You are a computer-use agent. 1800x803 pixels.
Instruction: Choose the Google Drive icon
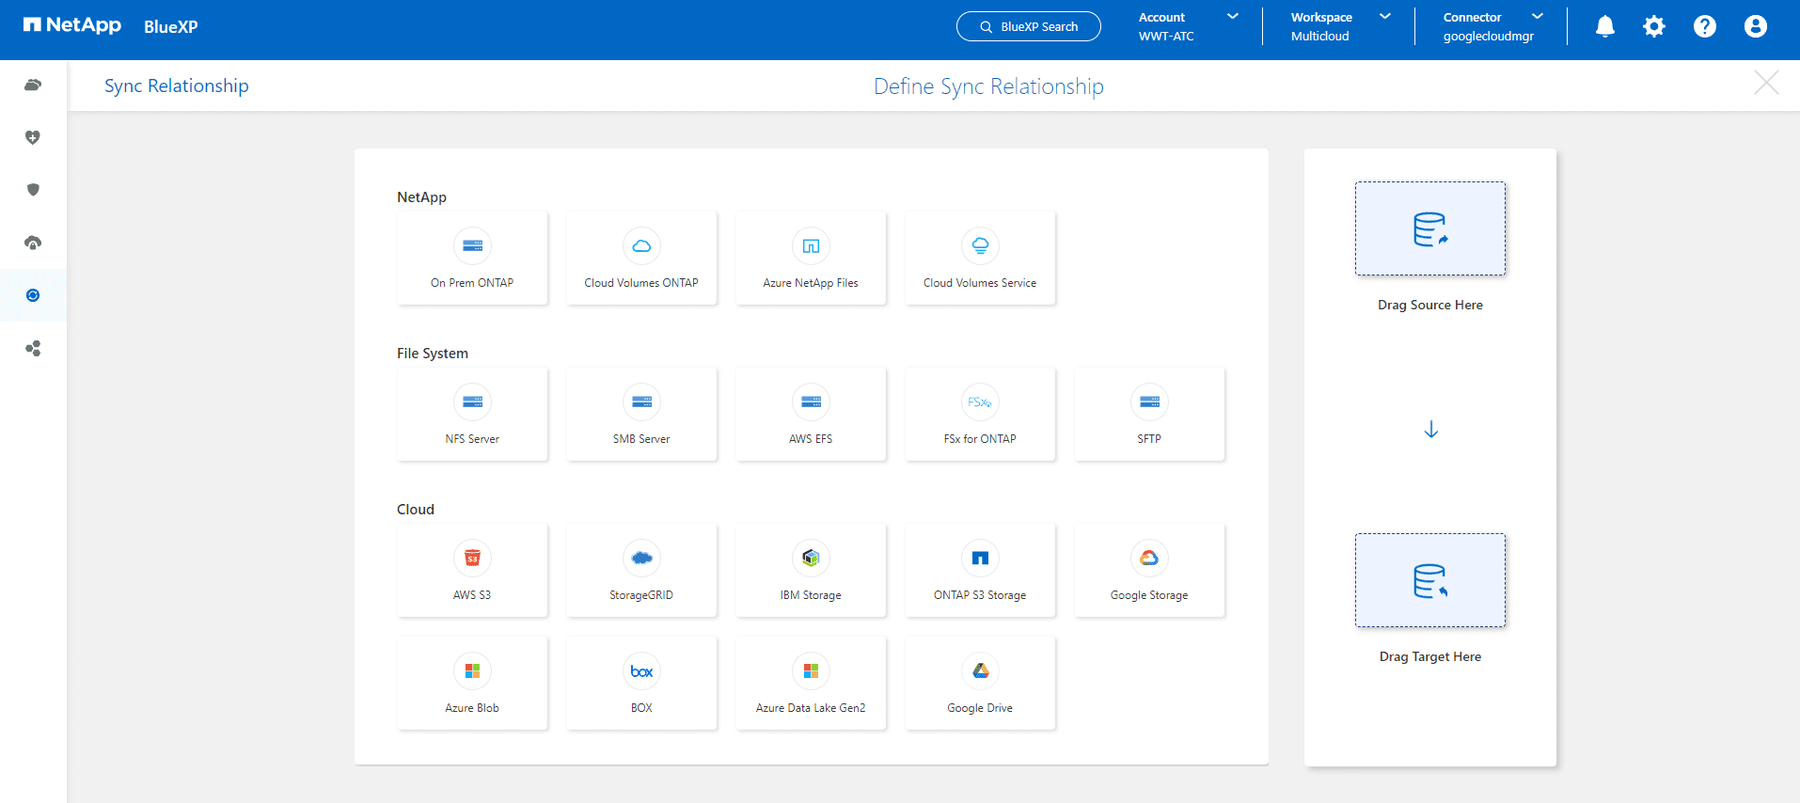980,671
